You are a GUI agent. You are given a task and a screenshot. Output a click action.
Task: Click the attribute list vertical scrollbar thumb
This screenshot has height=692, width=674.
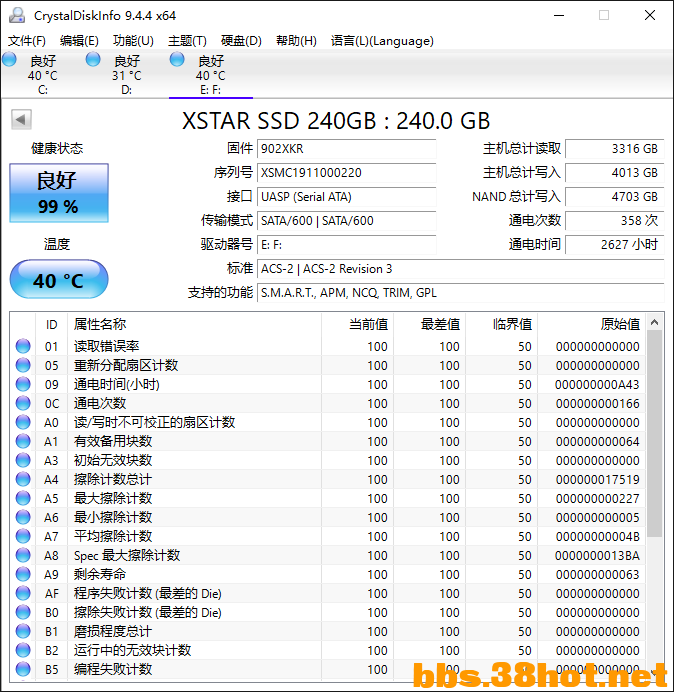pos(655,433)
